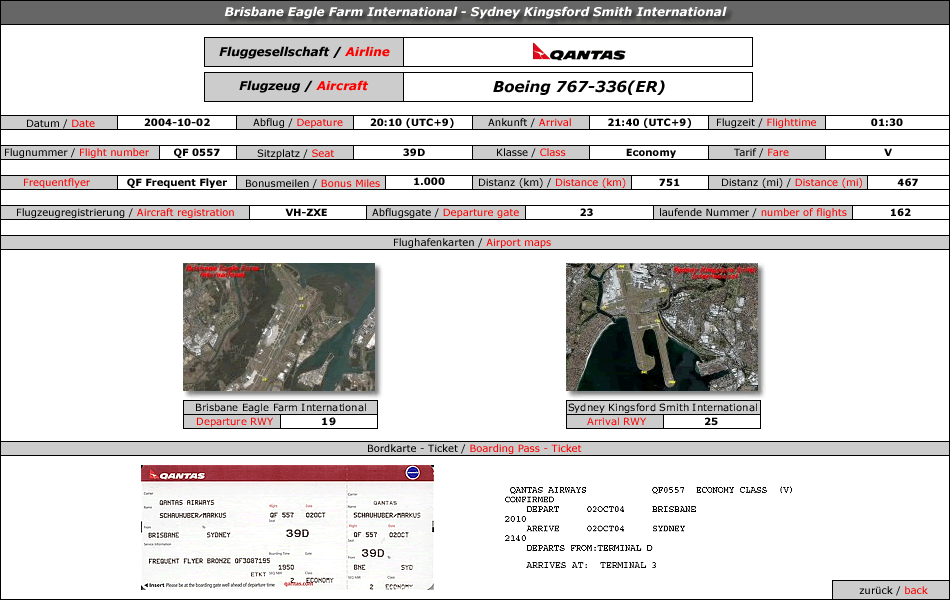Click the DEPARTS FROM:TERMINAL D line

(589, 548)
